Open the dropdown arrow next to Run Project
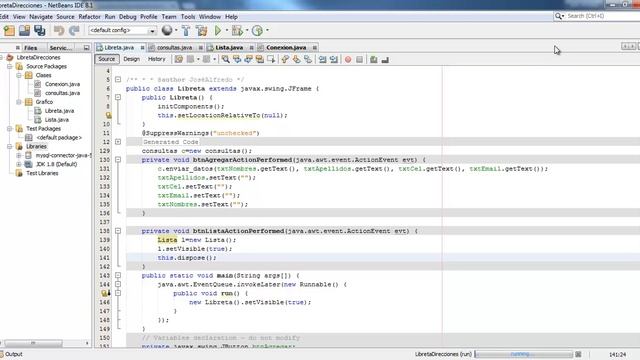 coord(227,30)
